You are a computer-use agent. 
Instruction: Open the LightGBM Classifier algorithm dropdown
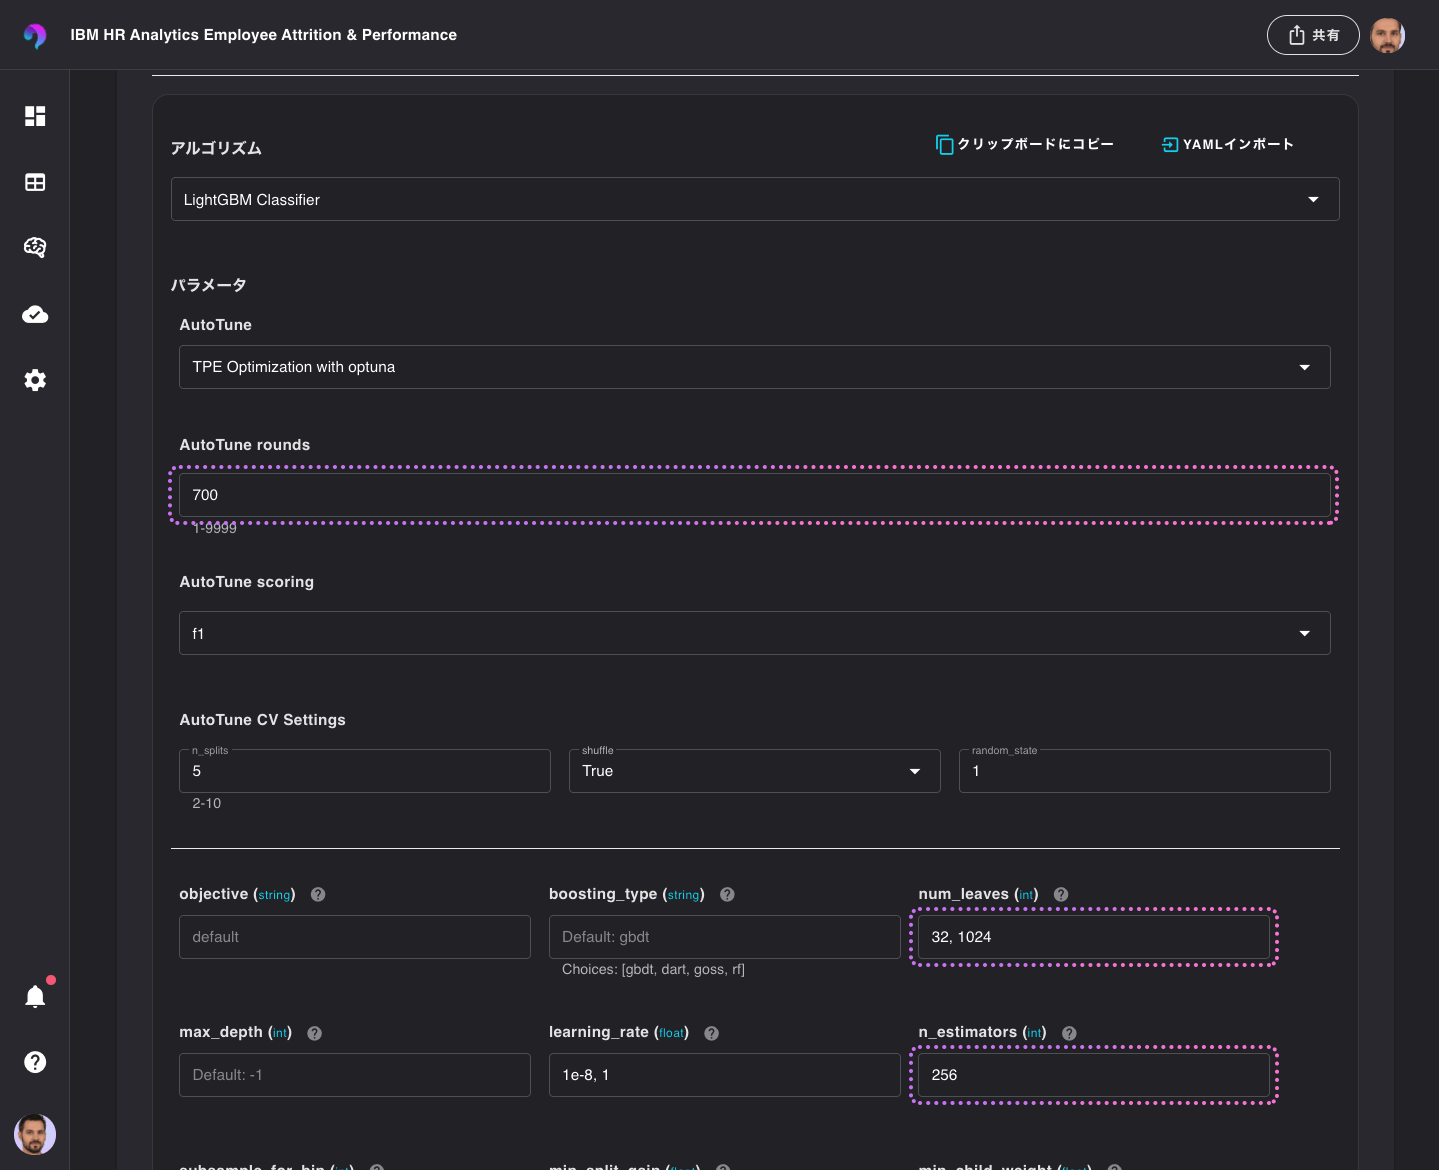(x=1313, y=199)
